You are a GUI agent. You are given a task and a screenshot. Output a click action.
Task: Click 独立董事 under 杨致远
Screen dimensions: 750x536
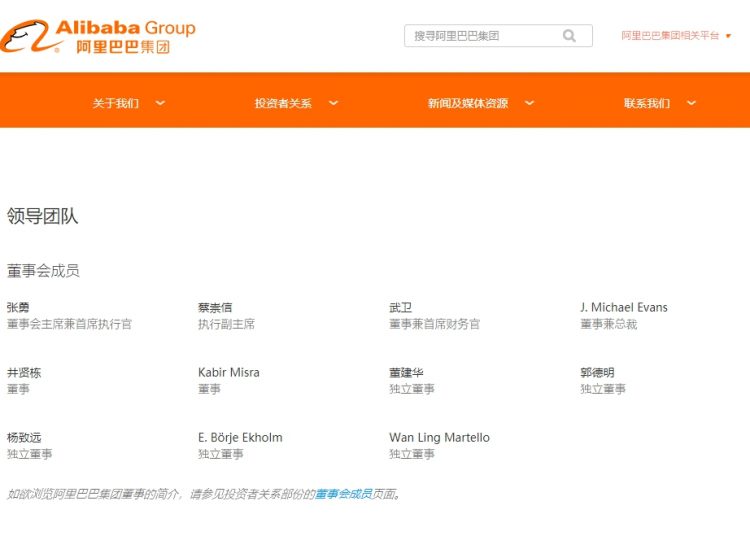[x=30, y=454]
